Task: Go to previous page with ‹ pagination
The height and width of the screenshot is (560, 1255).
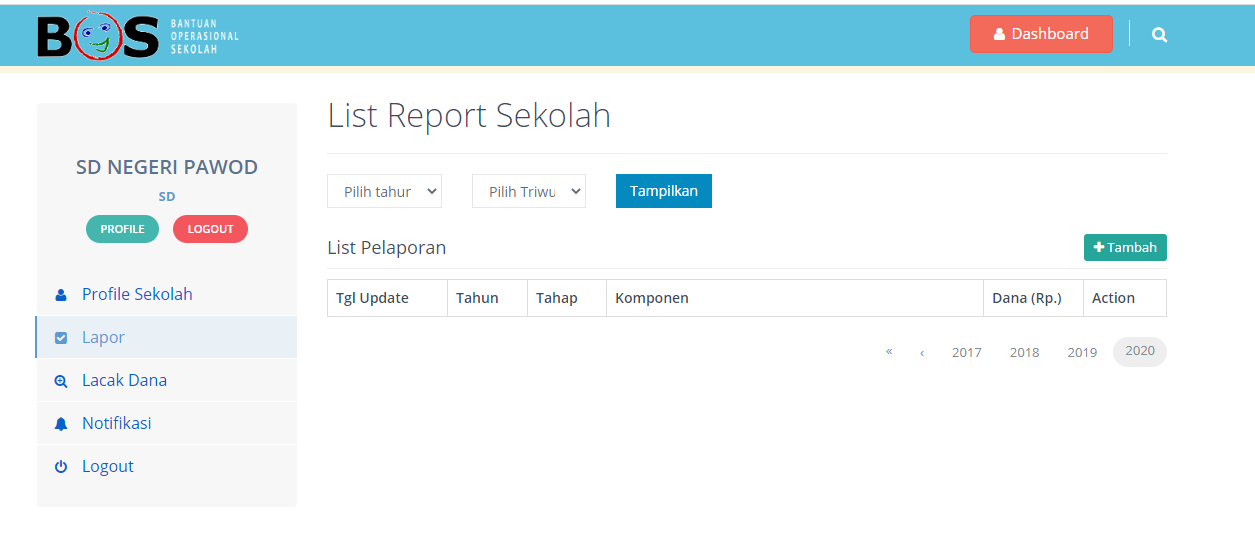Action: [922, 352]
